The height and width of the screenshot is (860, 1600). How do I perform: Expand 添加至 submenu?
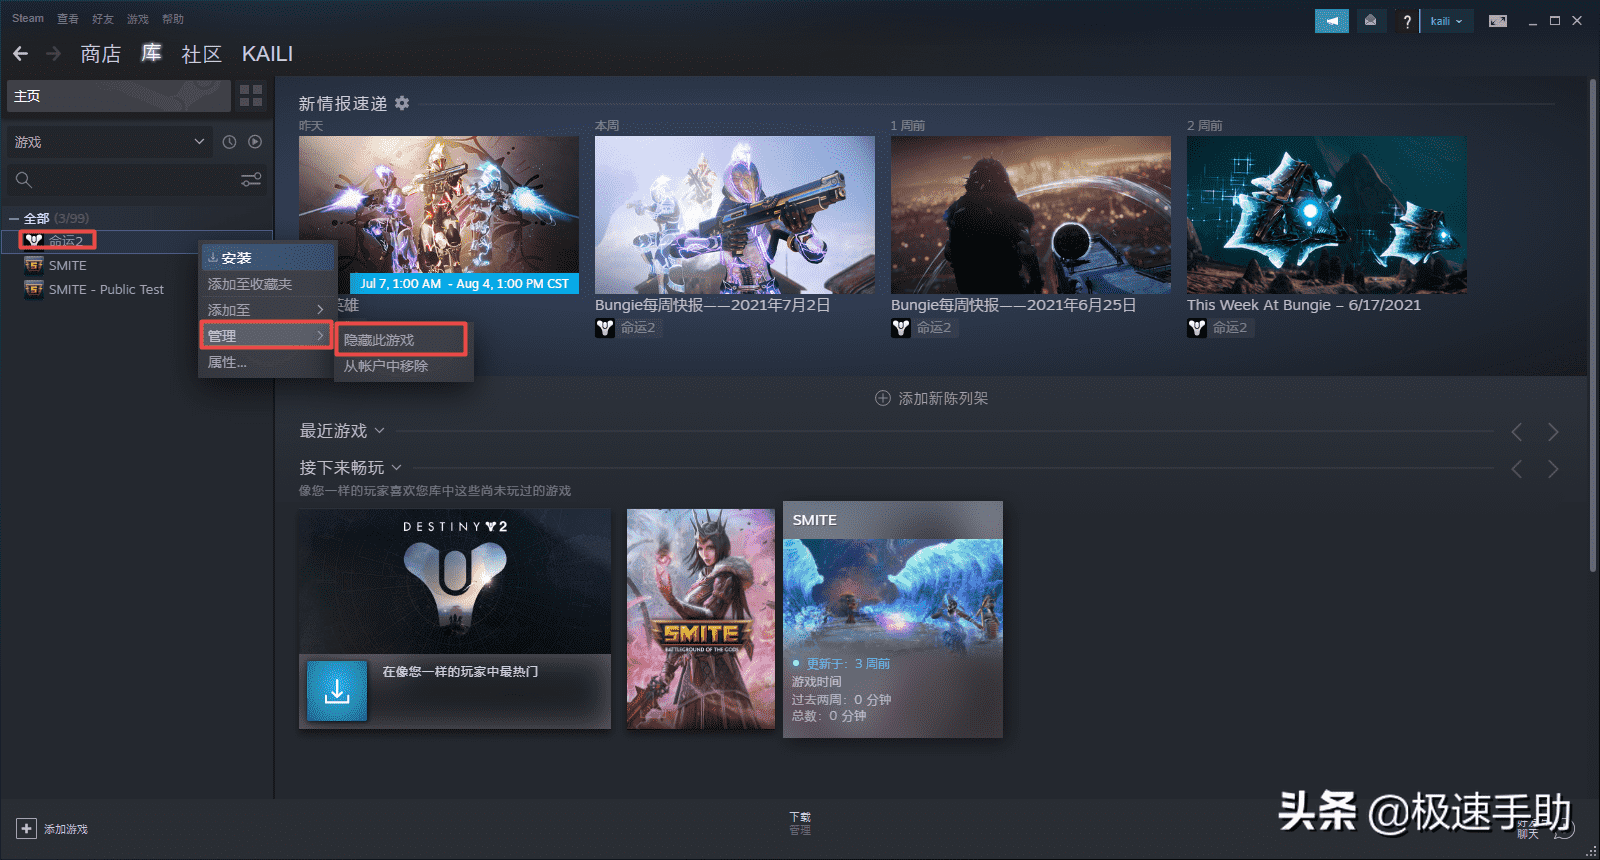(267, 310)
